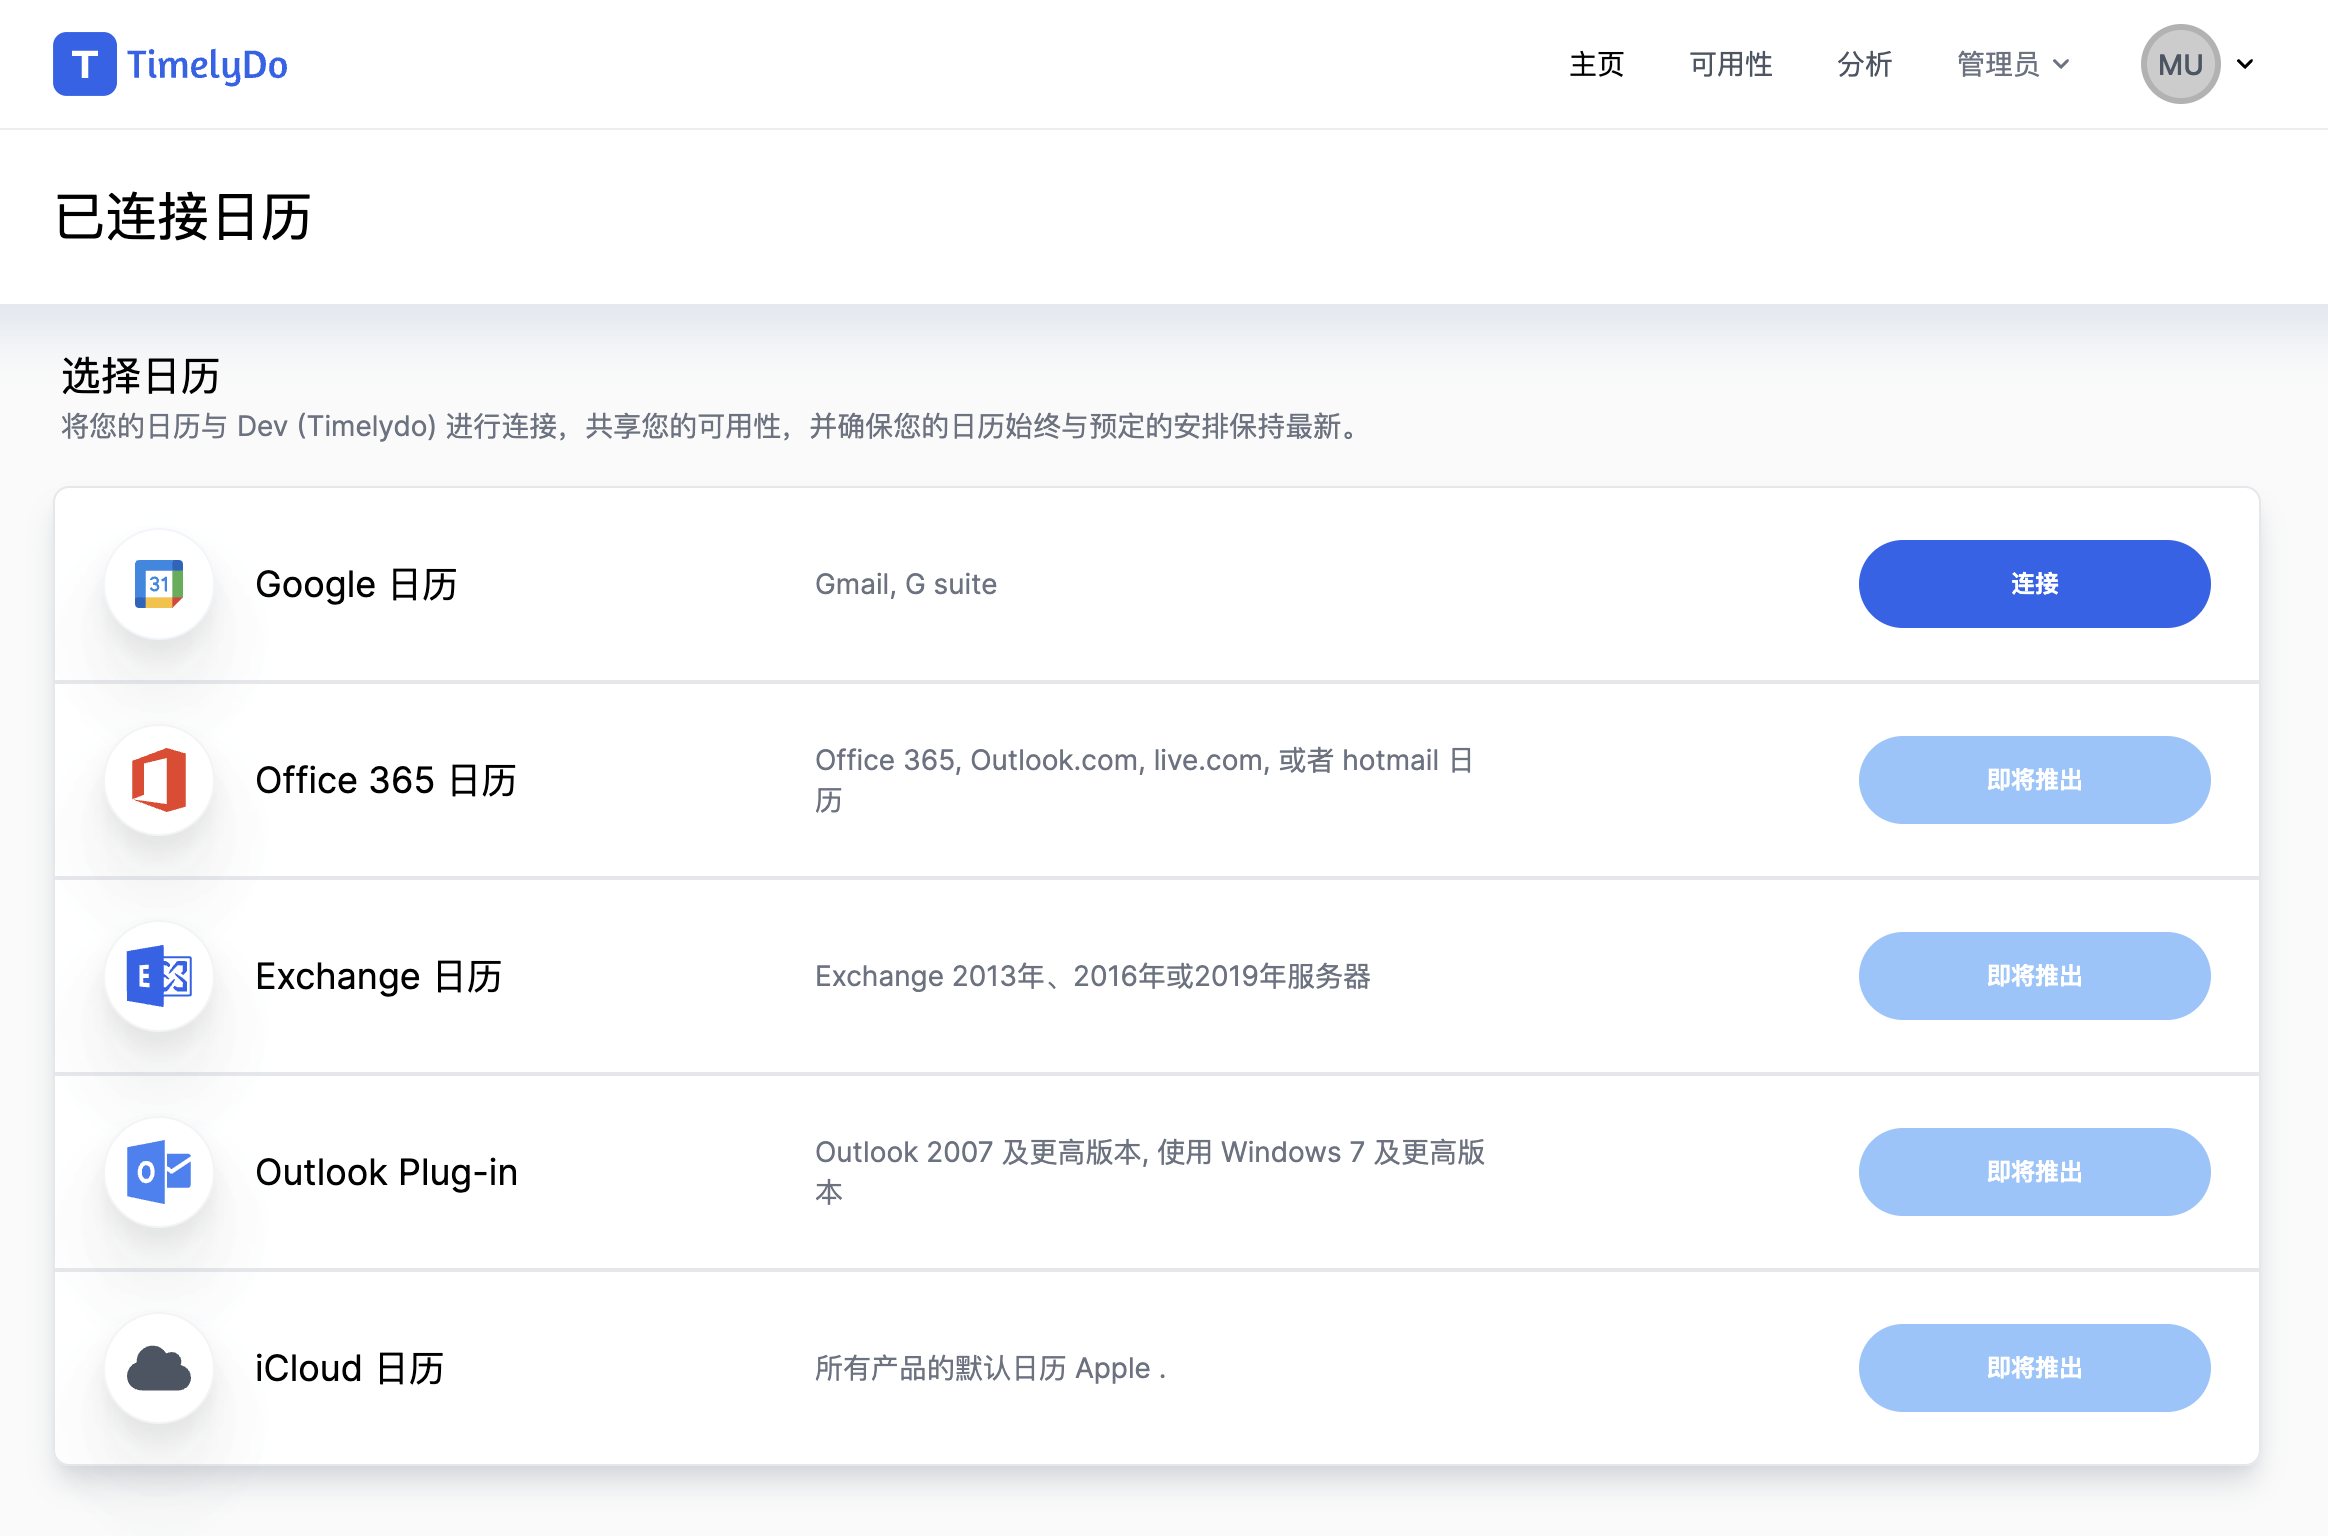The height and width of the screenshot is (1536, 2328).
Task: Click the 已连接日历 page title
Action: coord(183,217)
